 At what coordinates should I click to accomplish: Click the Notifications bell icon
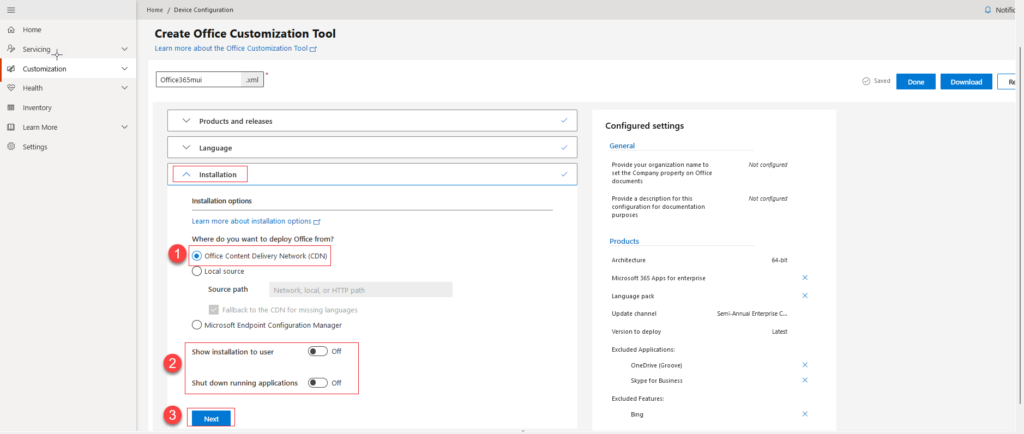(x=987, y=10)
